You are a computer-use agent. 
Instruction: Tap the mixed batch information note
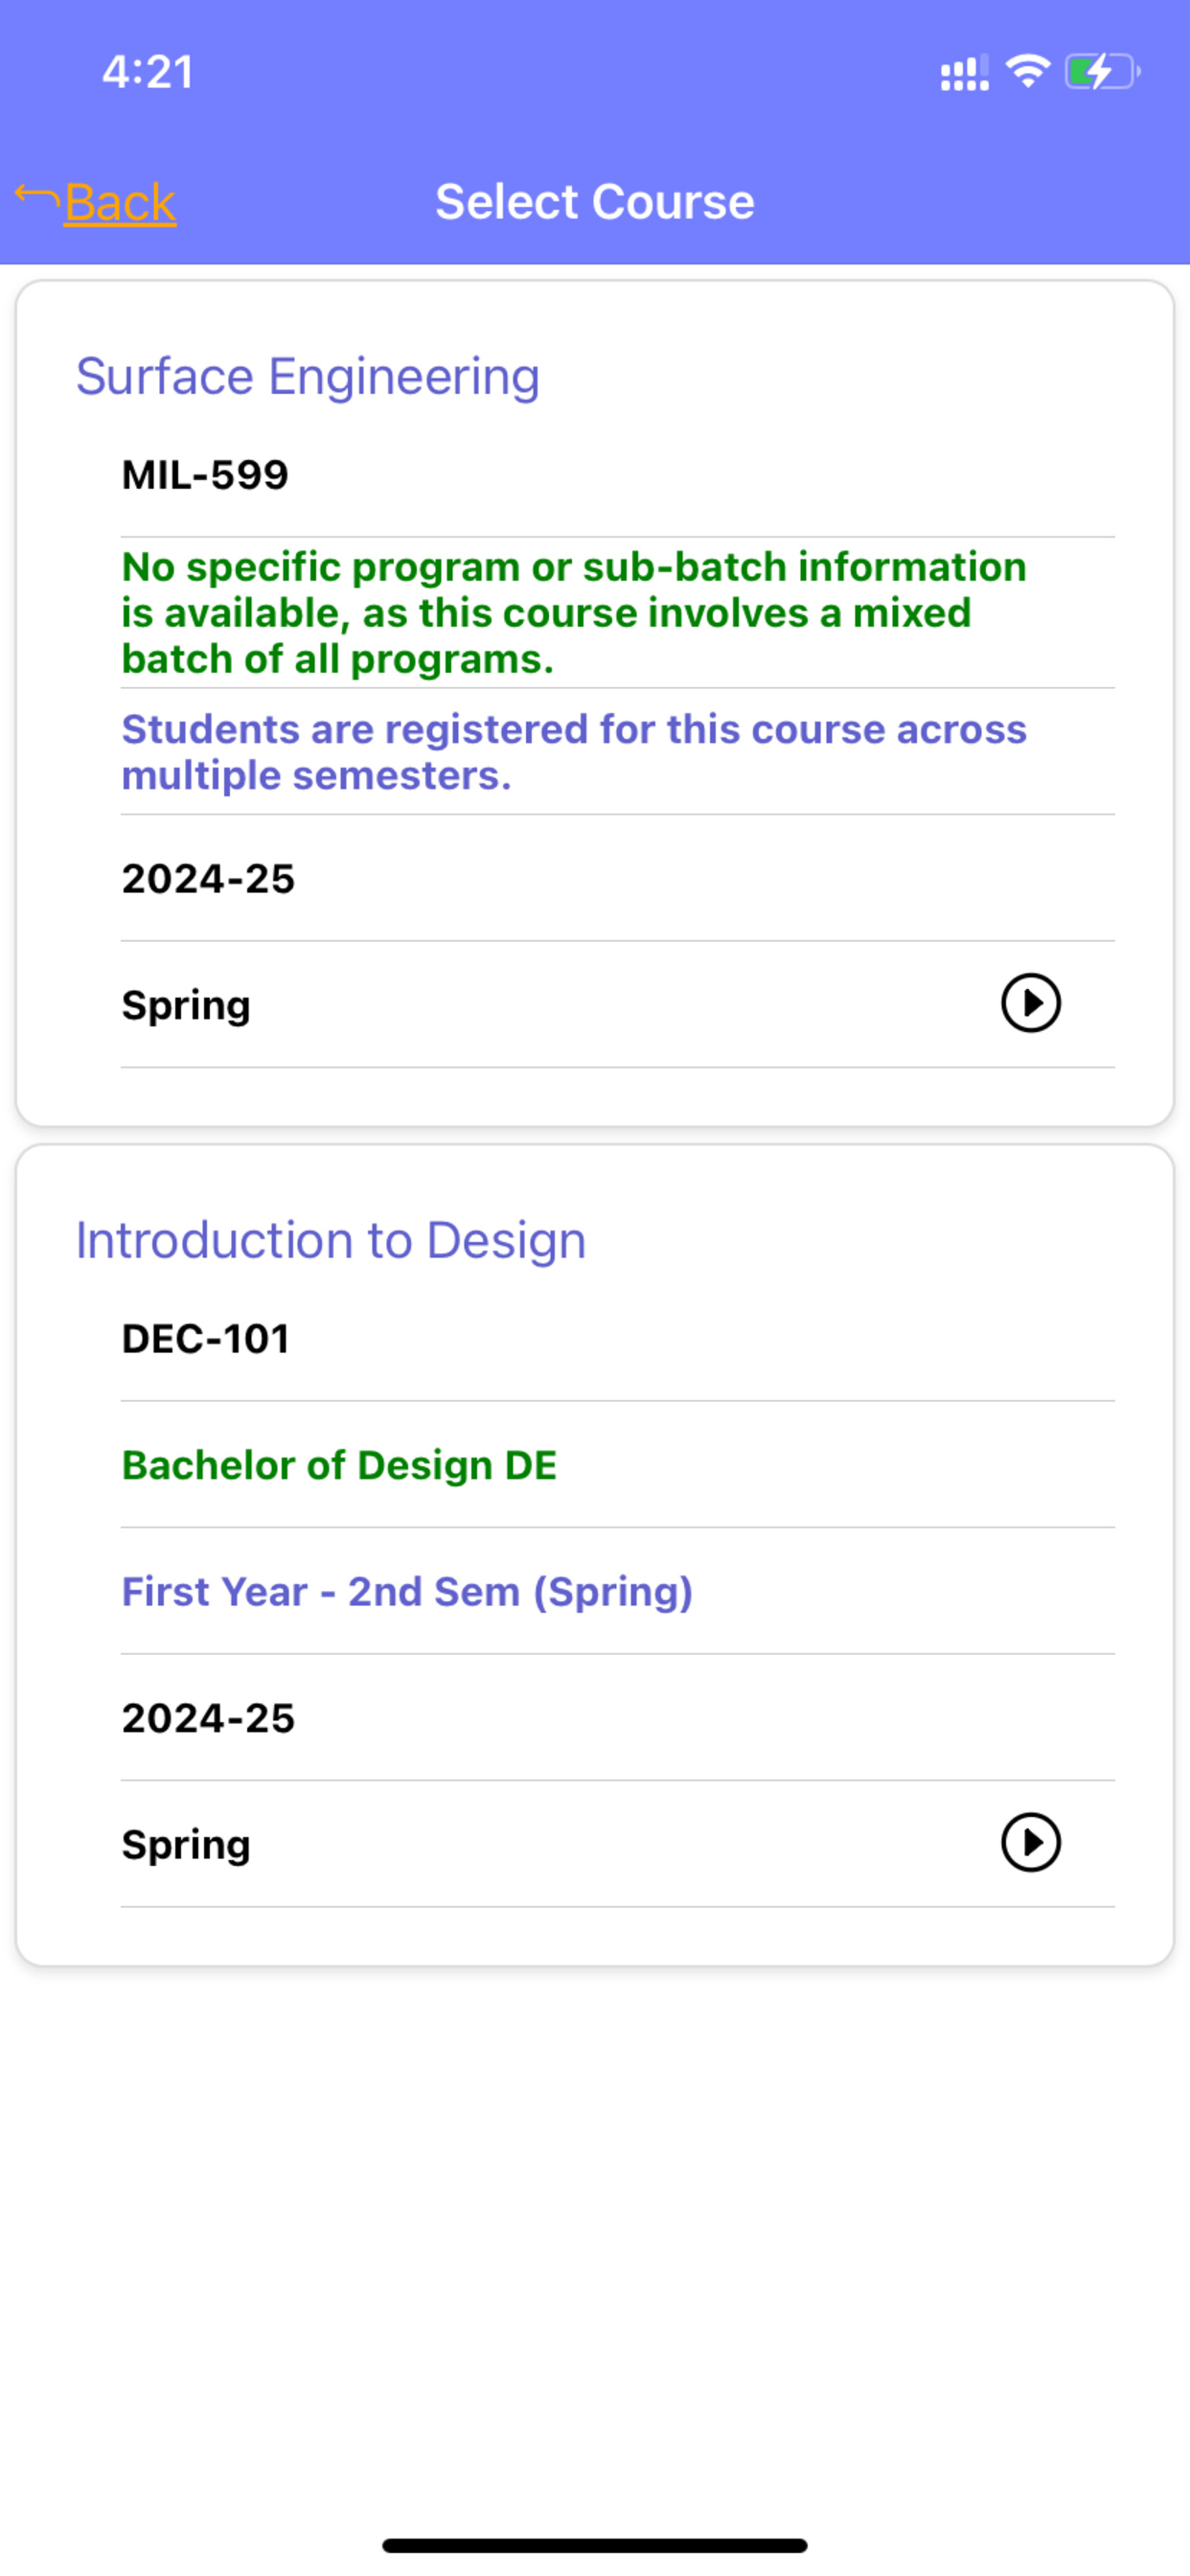tap(574, 613)
